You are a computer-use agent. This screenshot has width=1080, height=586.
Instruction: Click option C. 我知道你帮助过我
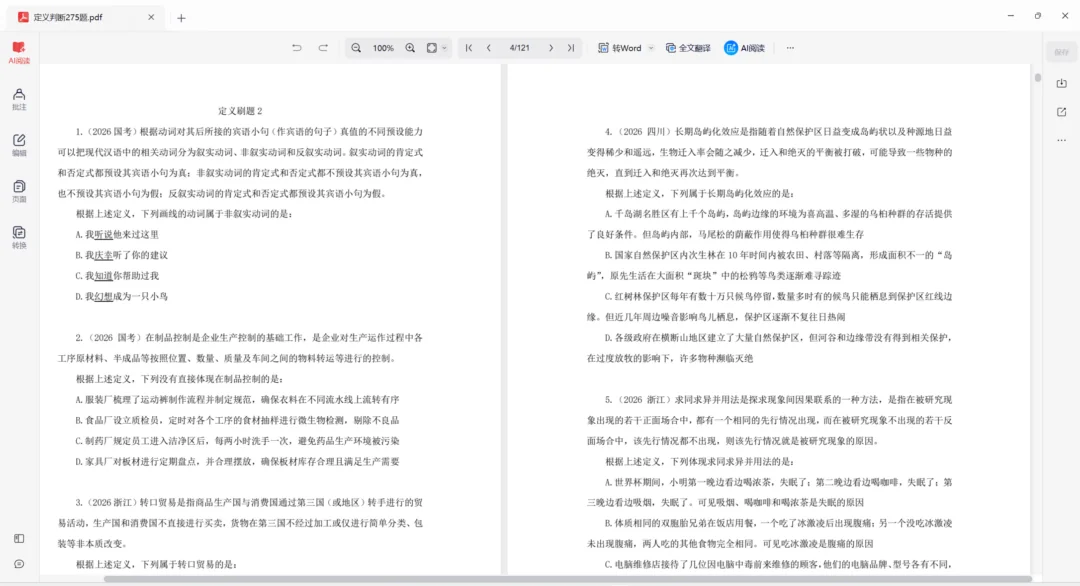117,276
